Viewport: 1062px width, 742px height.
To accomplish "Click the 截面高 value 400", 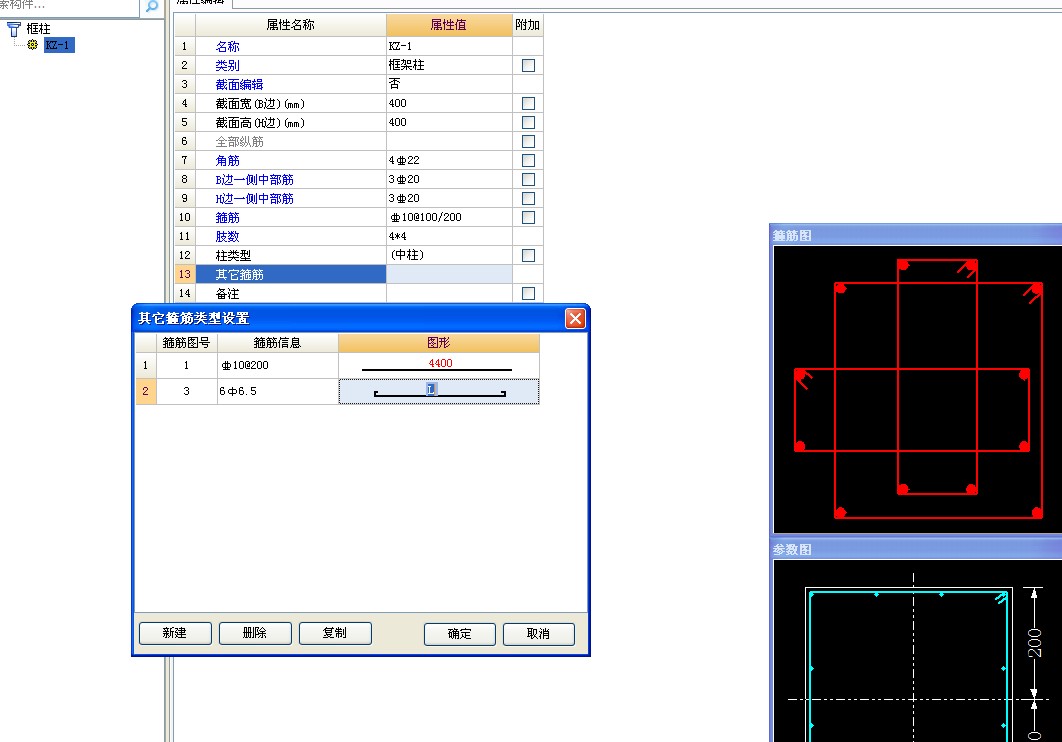I will [x=449, y=122].
